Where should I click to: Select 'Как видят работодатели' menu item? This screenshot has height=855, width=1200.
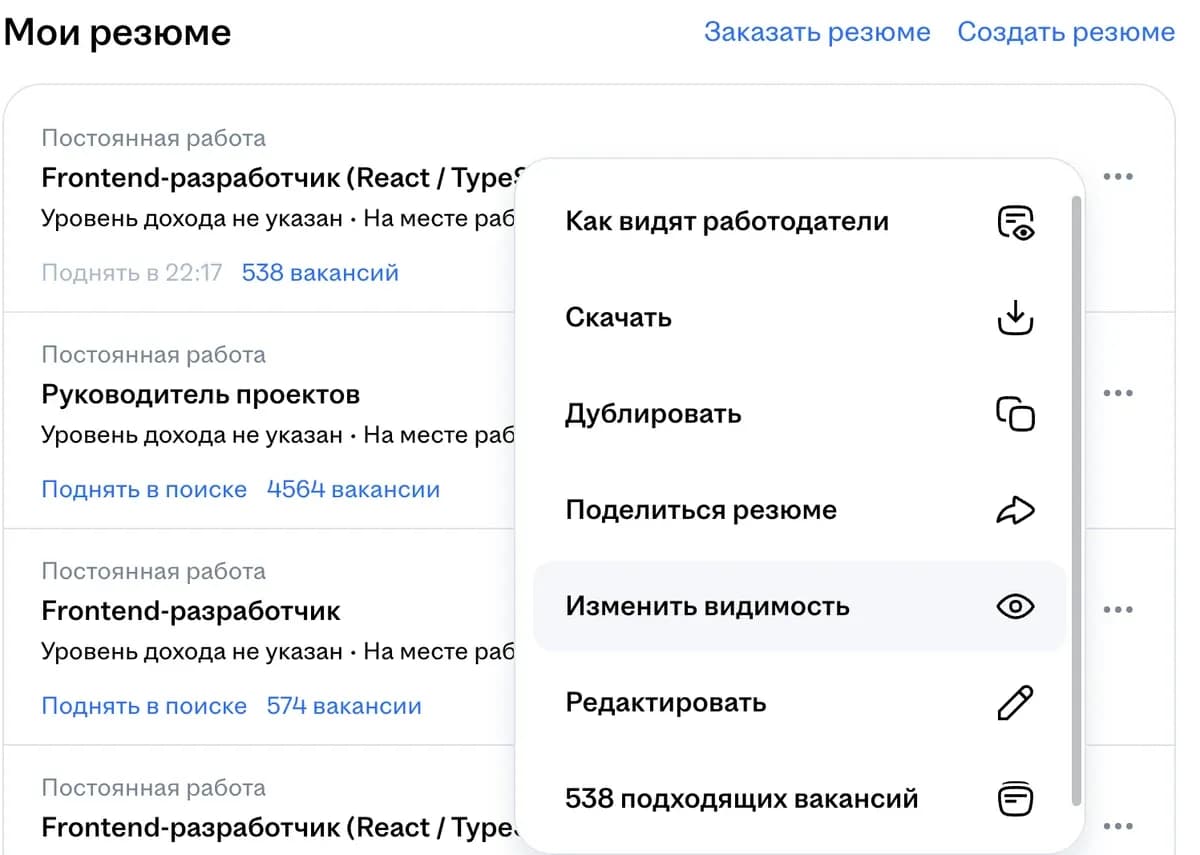800,221
